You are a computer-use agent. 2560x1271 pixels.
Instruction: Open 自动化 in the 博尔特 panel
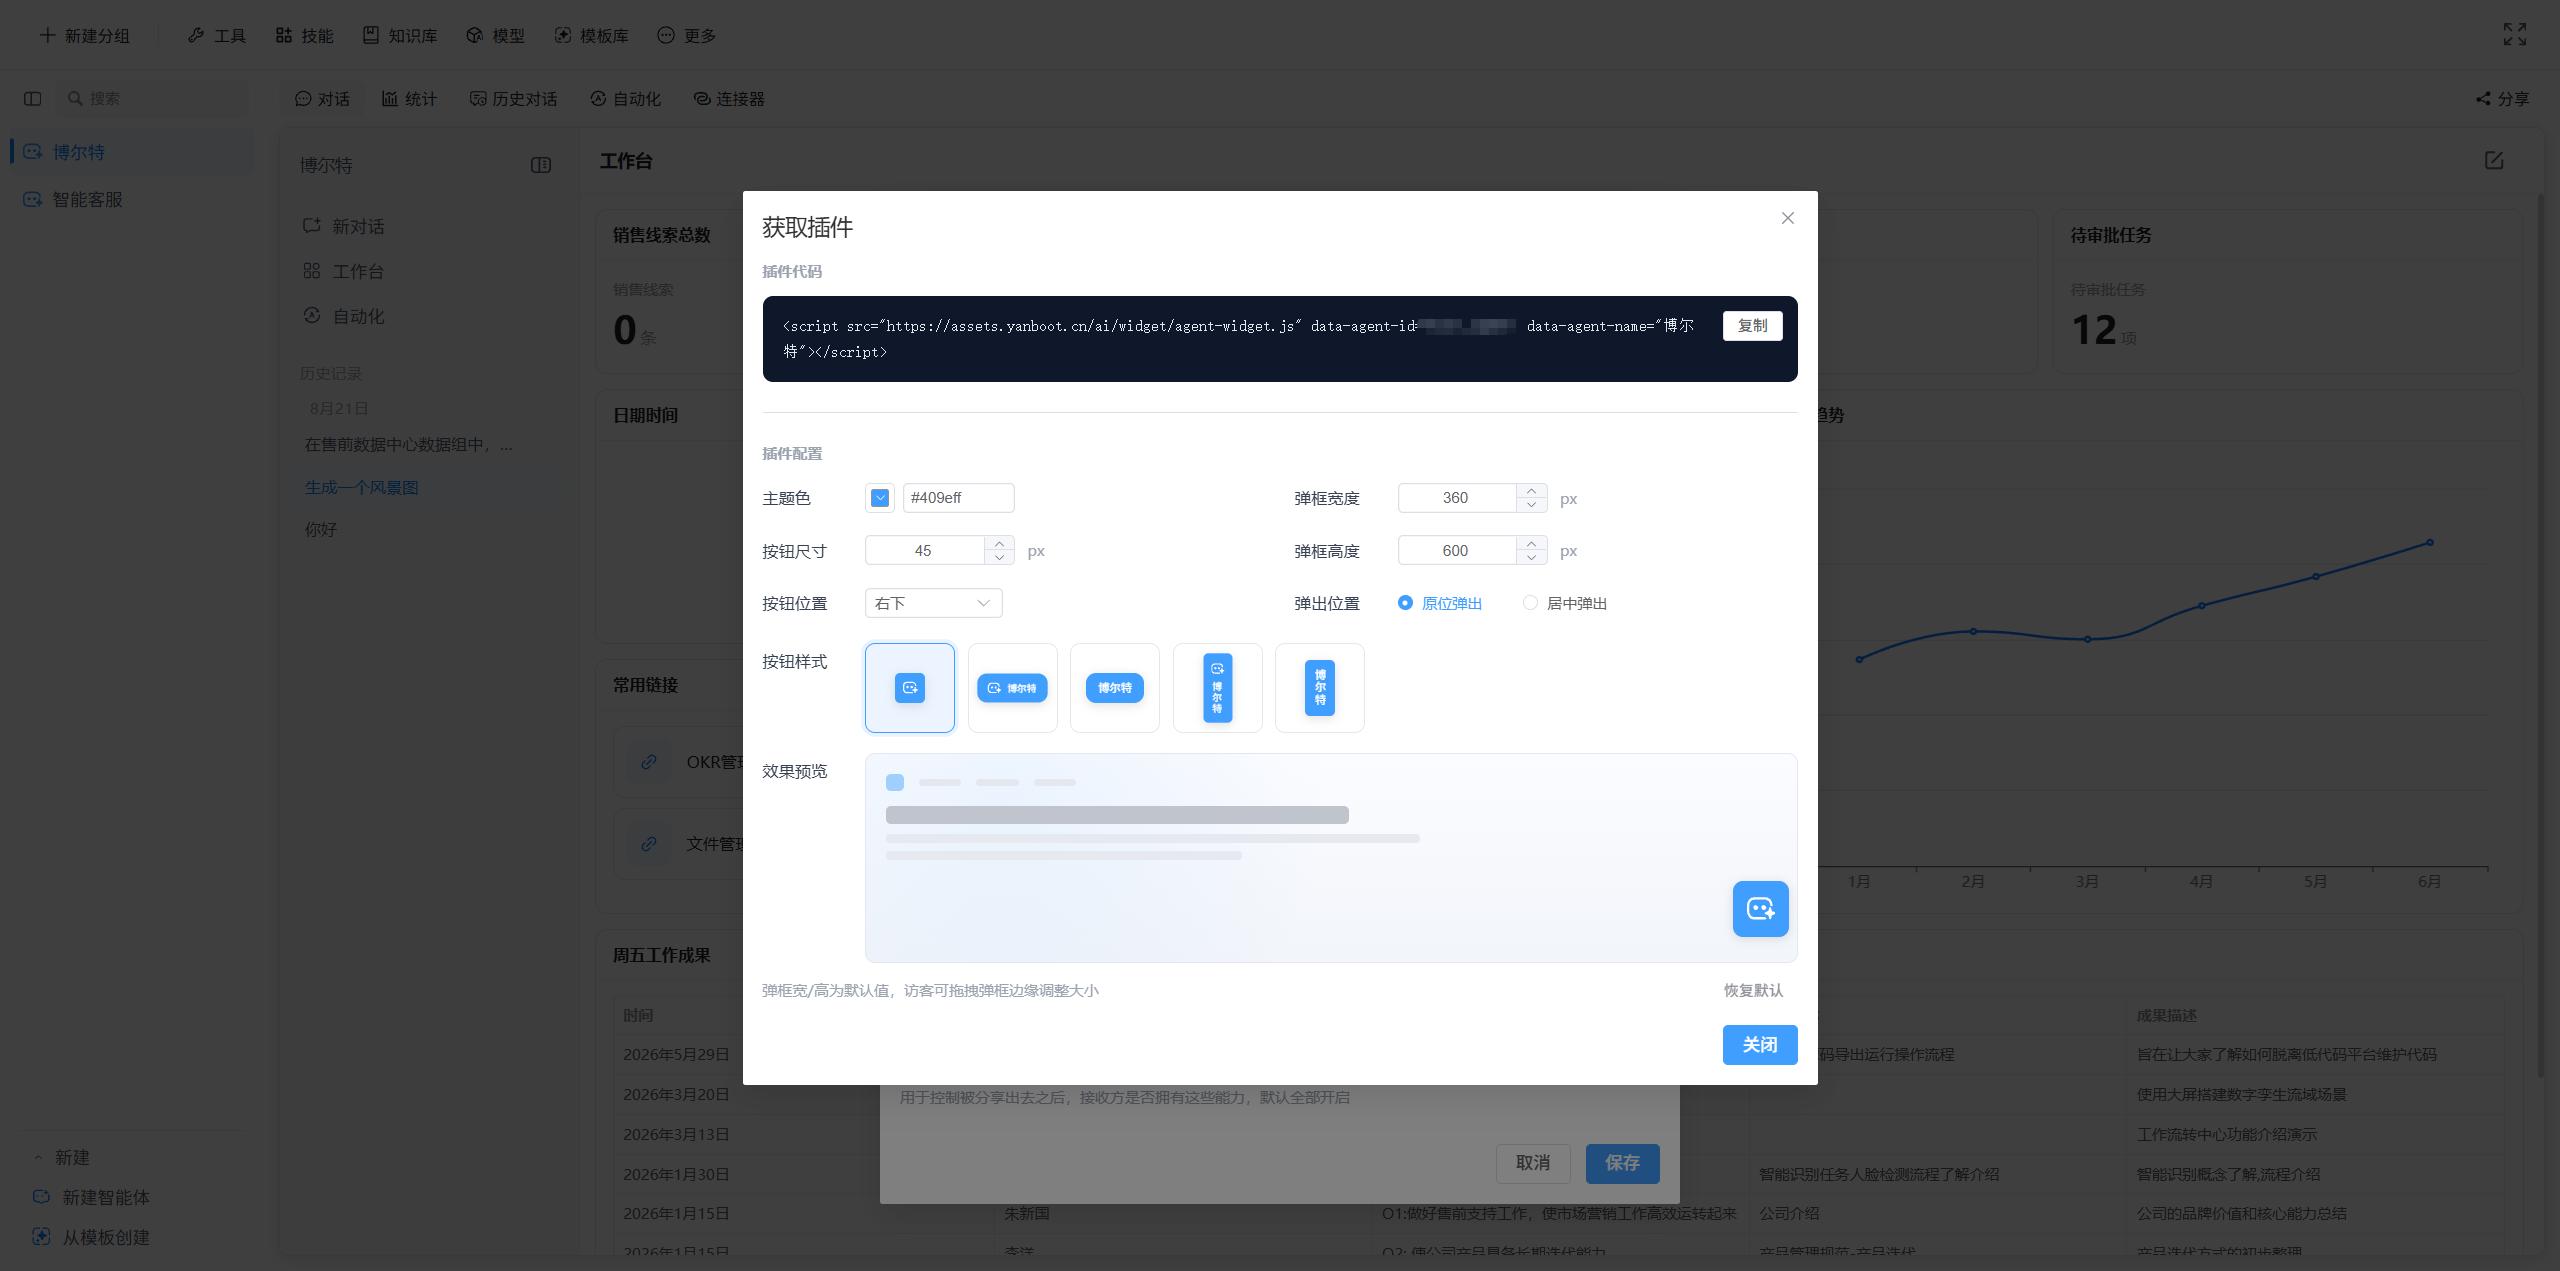click(x=344, y=317)
